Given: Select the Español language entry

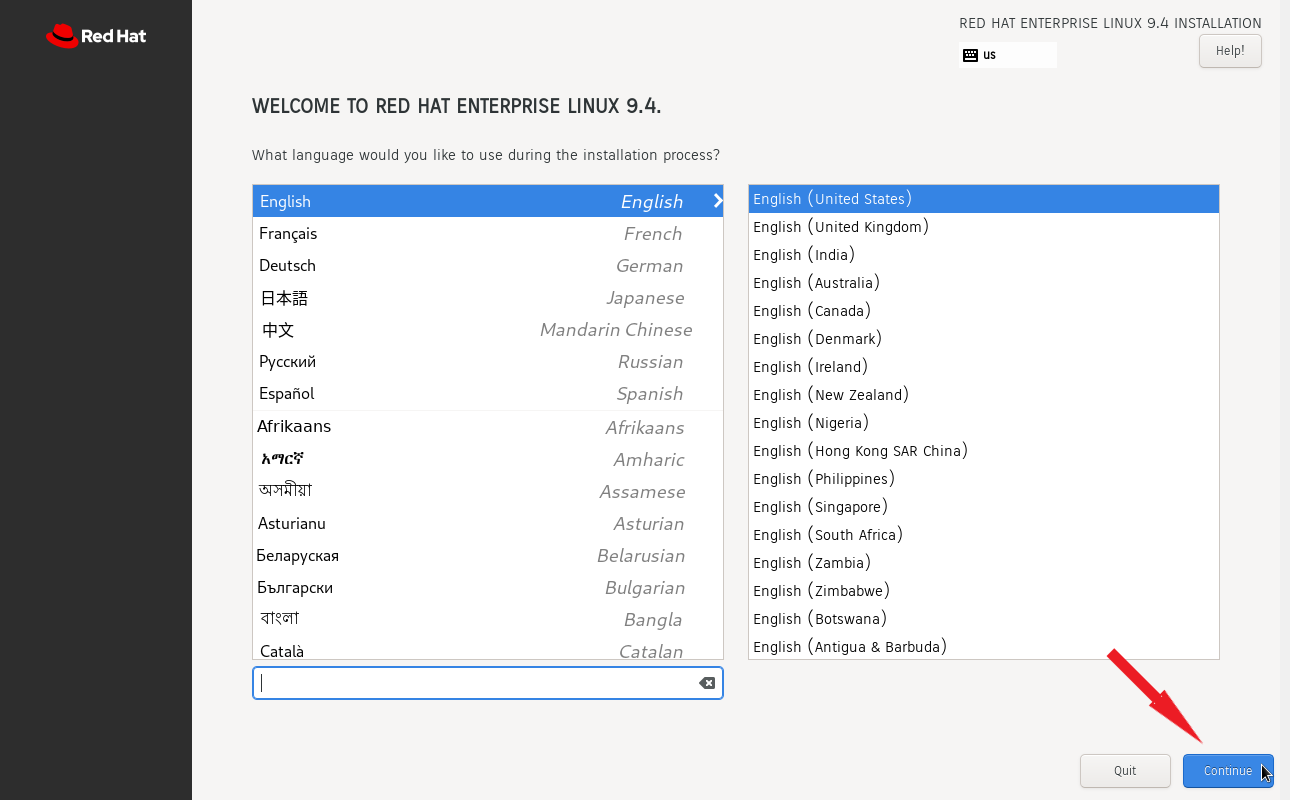Looking at the screenshot, I should click(x=400, y=393).
